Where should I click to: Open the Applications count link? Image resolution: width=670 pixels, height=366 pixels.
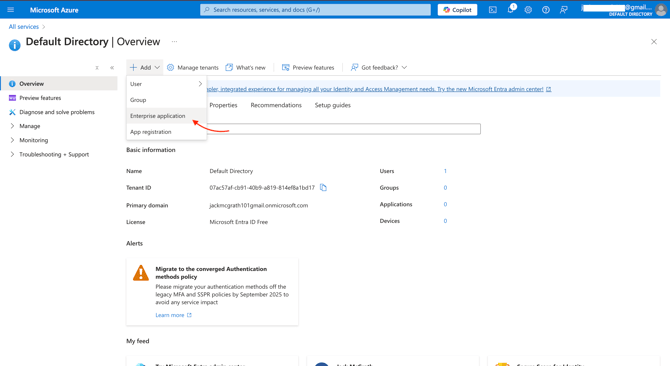[445, 204]
